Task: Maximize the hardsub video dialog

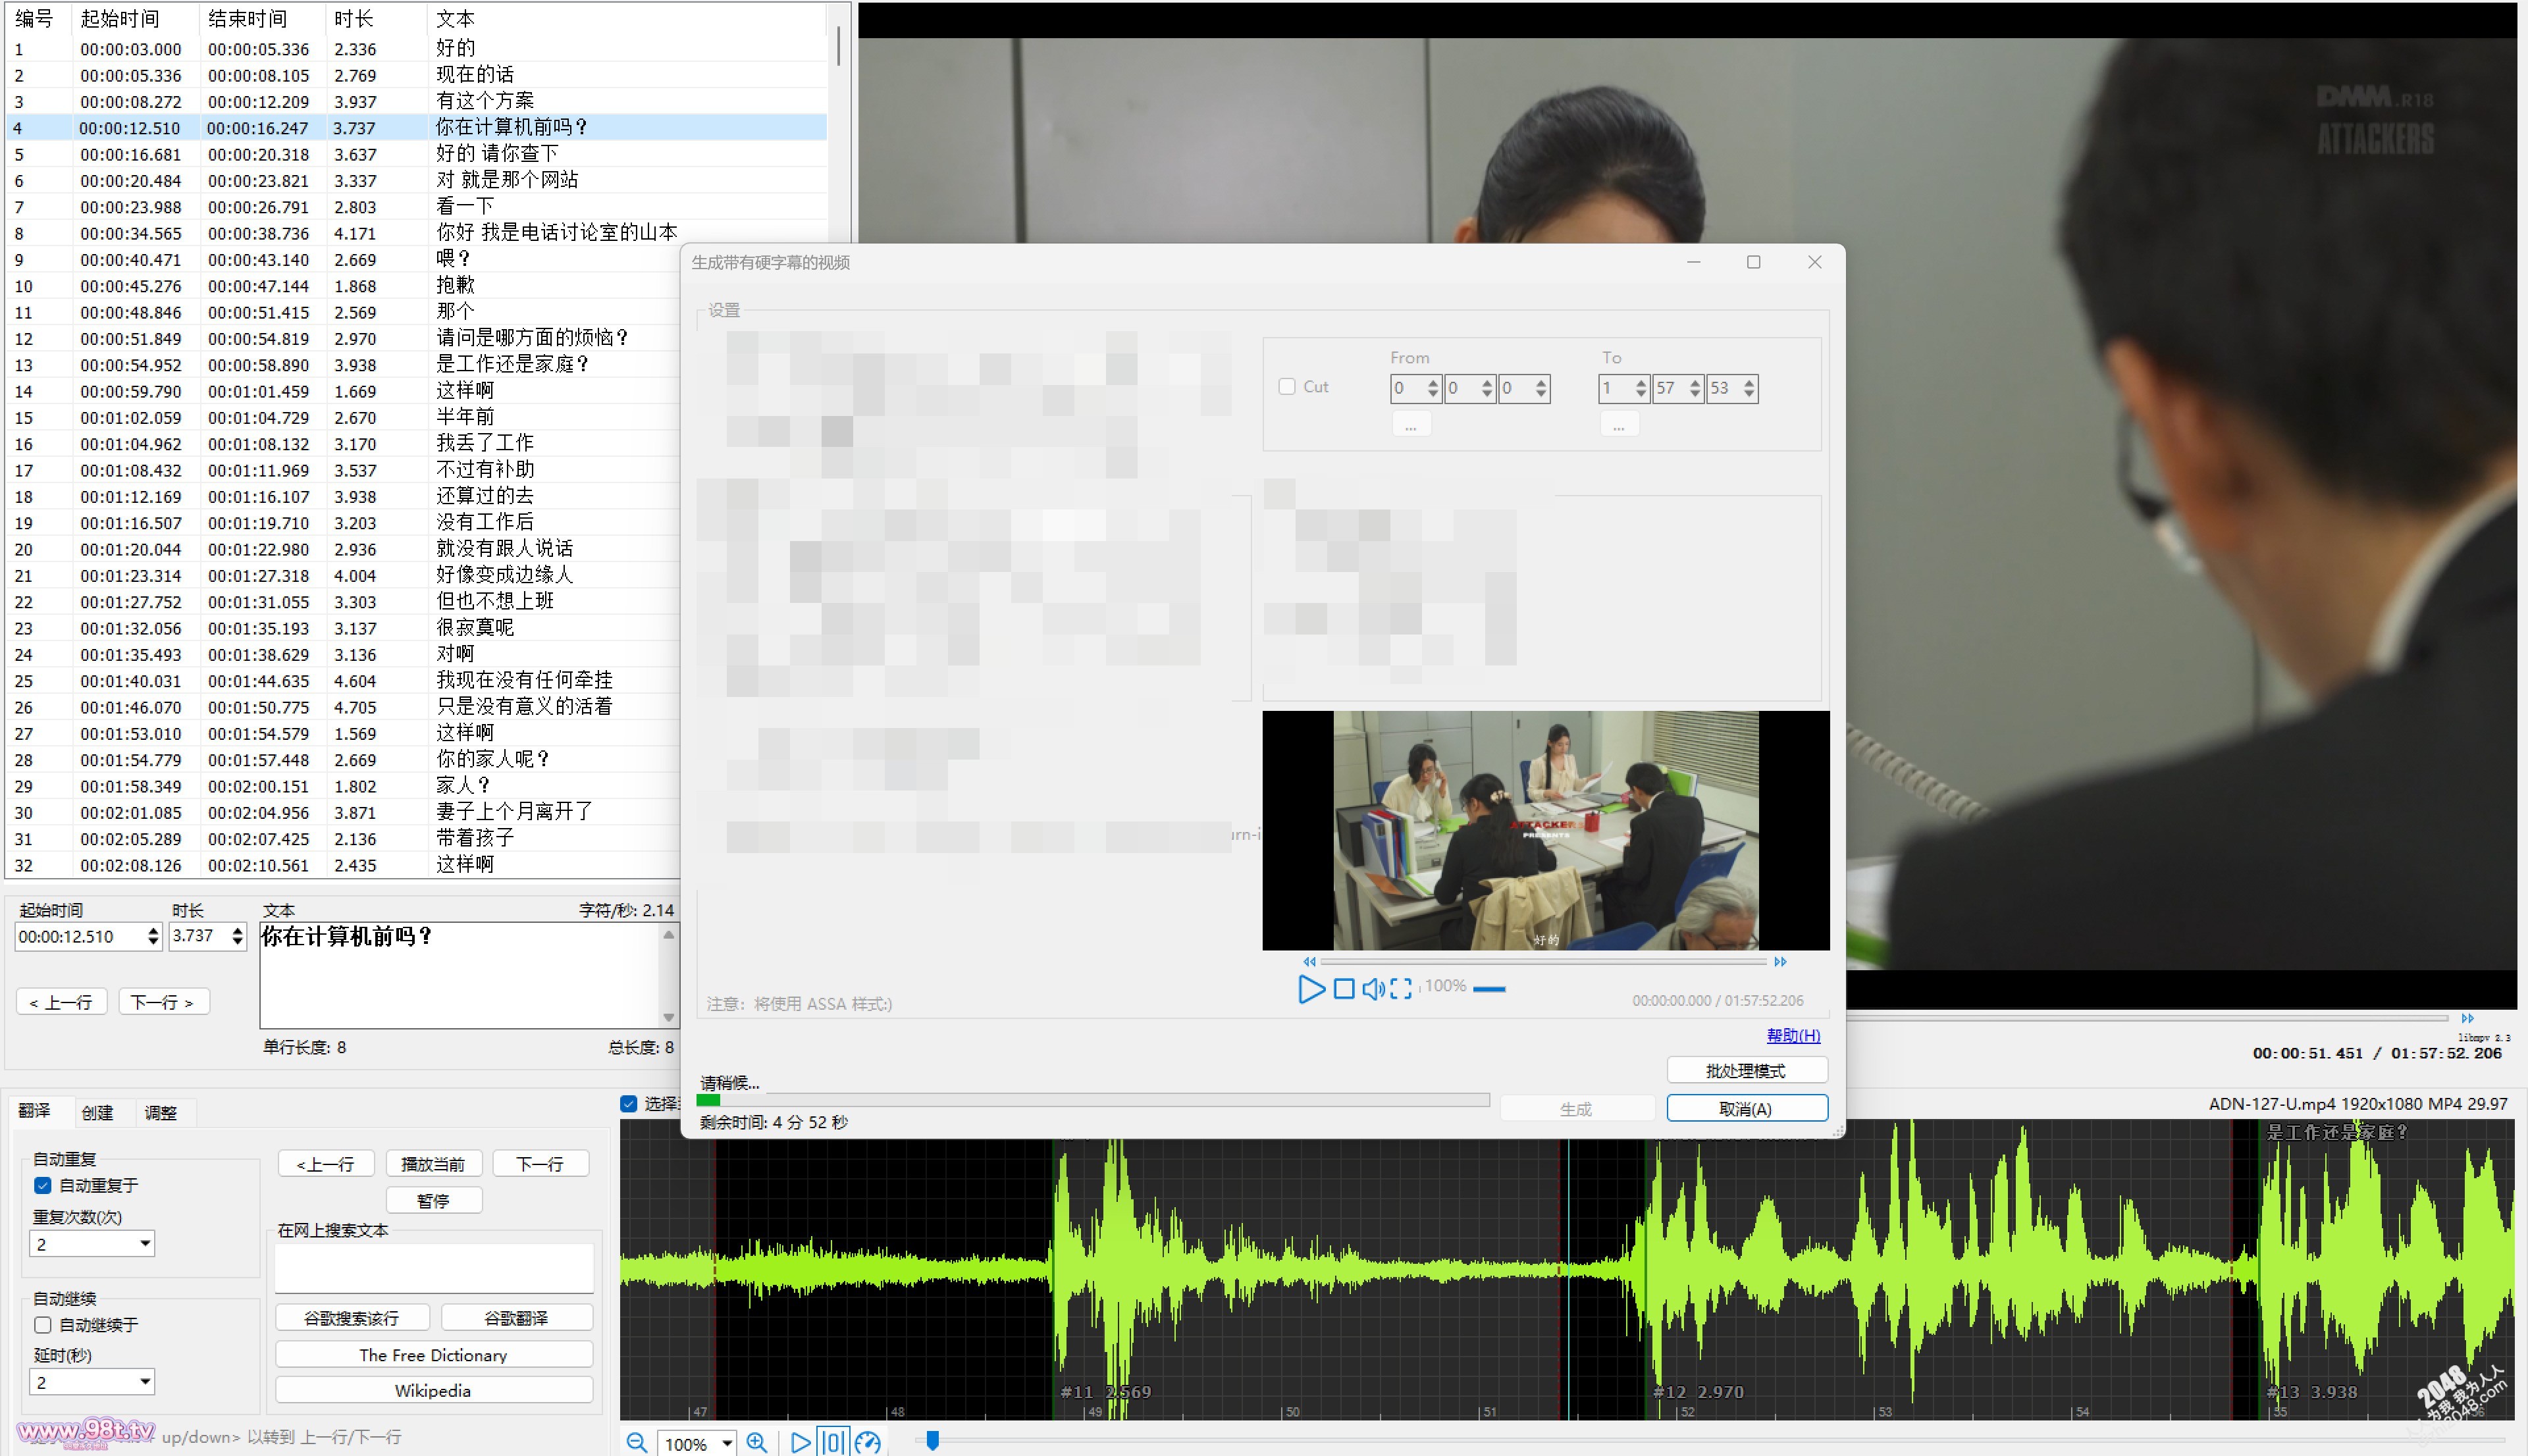Action: point(1753,262)
